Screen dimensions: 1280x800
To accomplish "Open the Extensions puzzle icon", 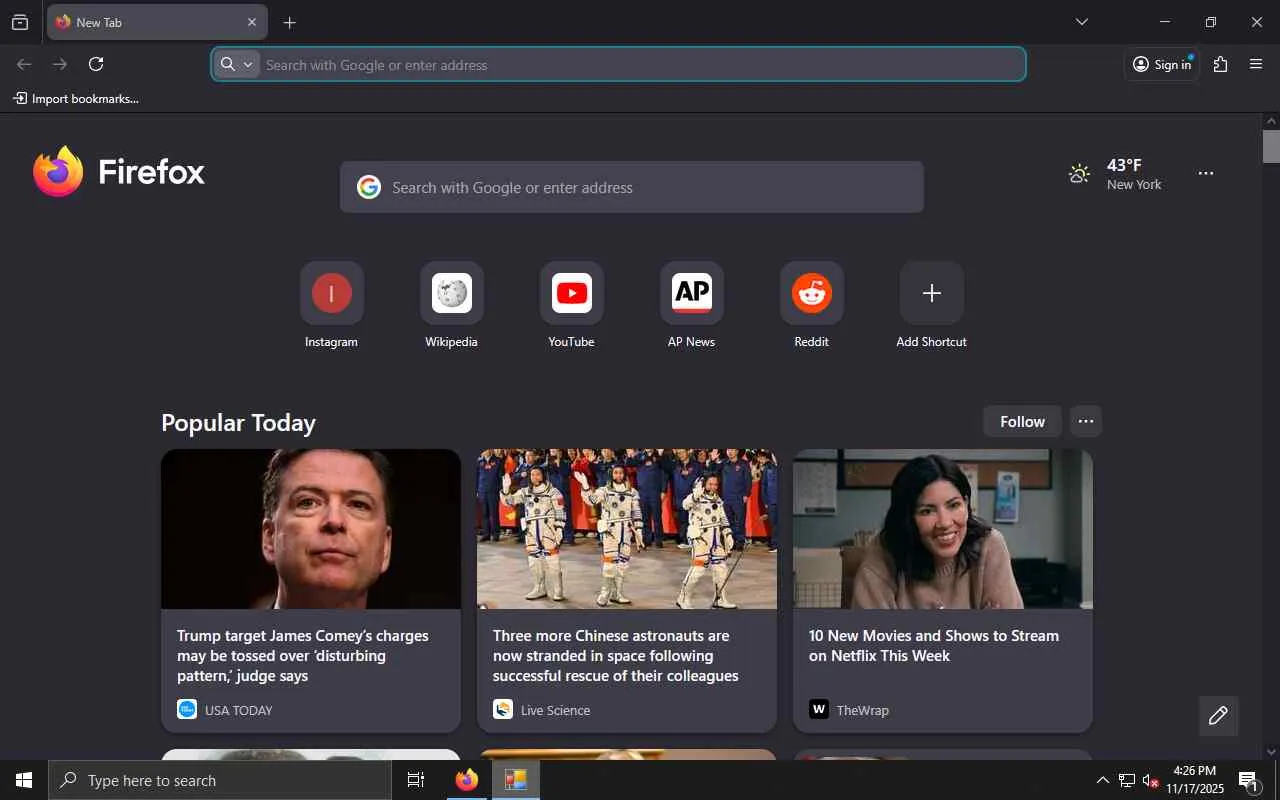I will [x=1220, y=64].
